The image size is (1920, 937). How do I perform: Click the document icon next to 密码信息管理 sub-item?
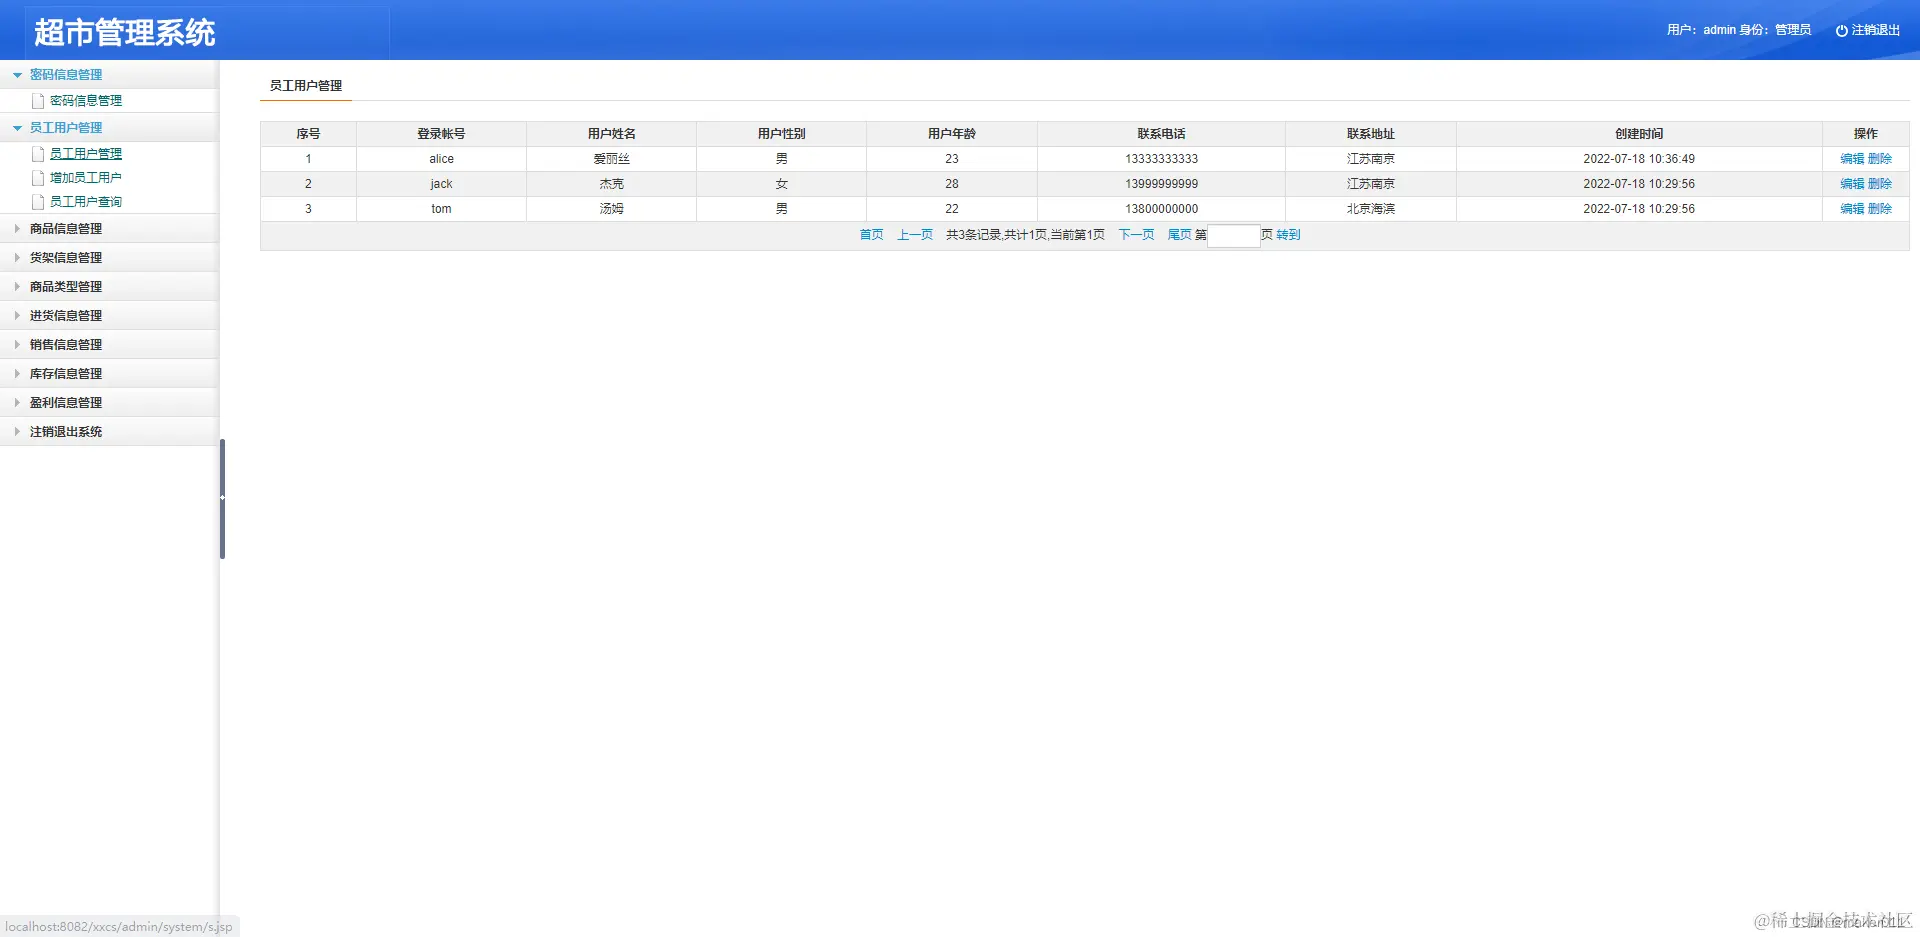(x=38, y=101)
